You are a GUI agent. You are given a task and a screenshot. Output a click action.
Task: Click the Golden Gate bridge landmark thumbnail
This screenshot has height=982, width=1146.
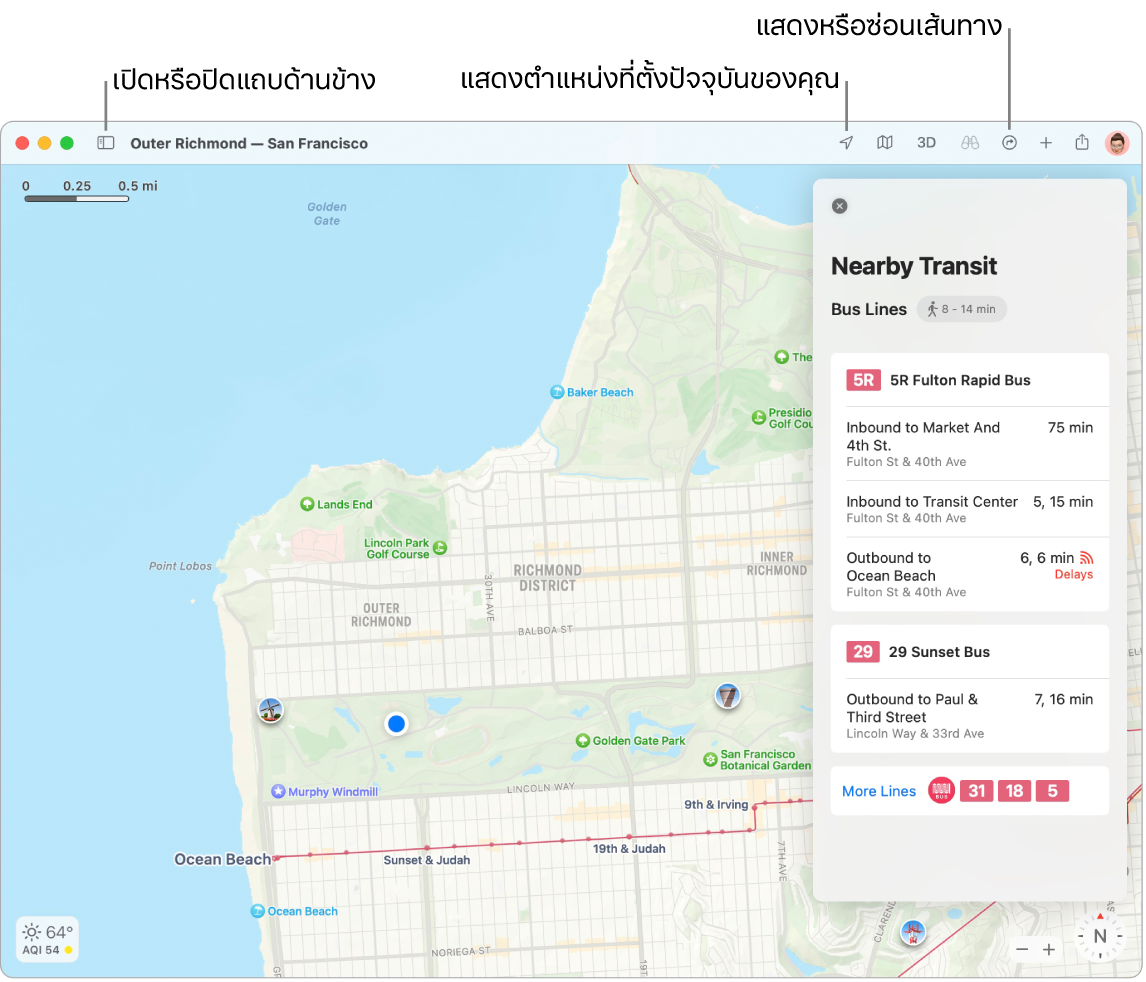(x=912, y=932)
